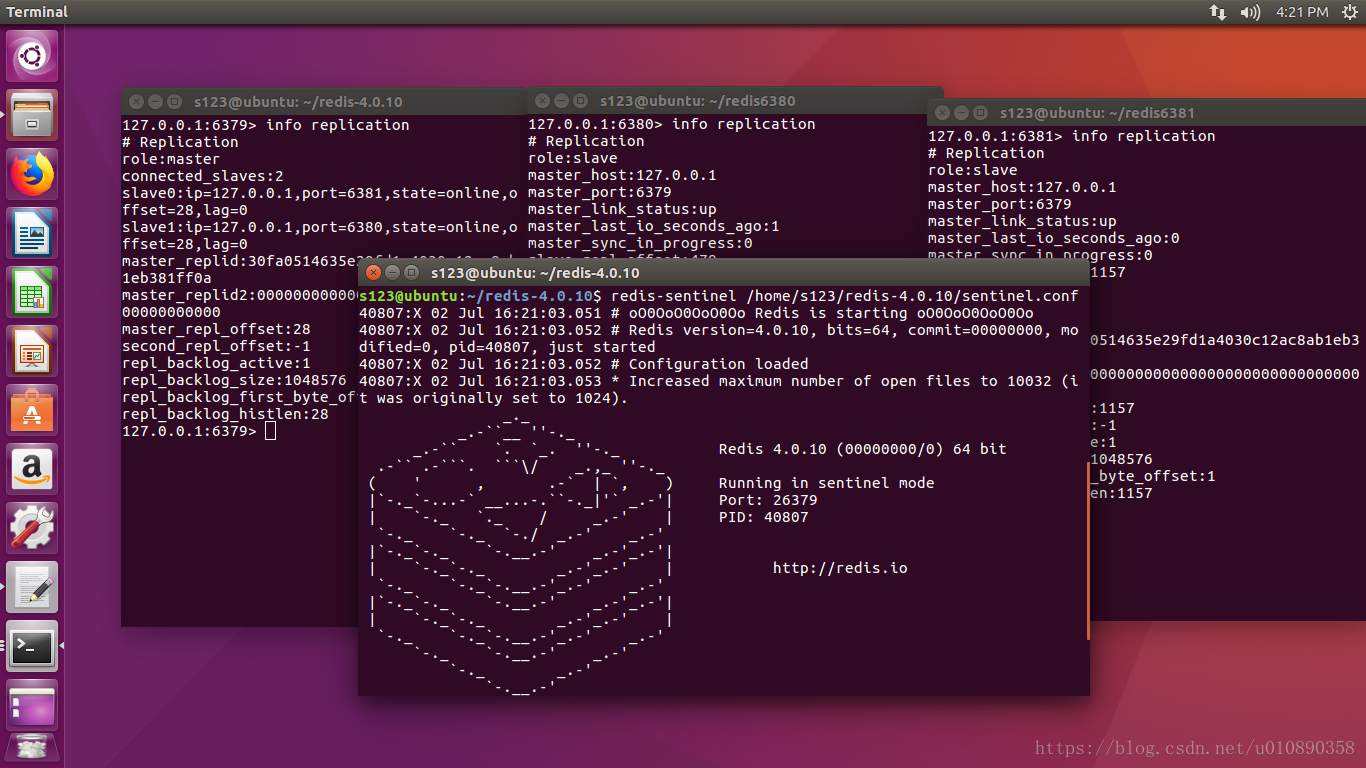Screen dimensions: 1366x768
Task: Open the Files manager from the dock
Action: click(32, 115)
